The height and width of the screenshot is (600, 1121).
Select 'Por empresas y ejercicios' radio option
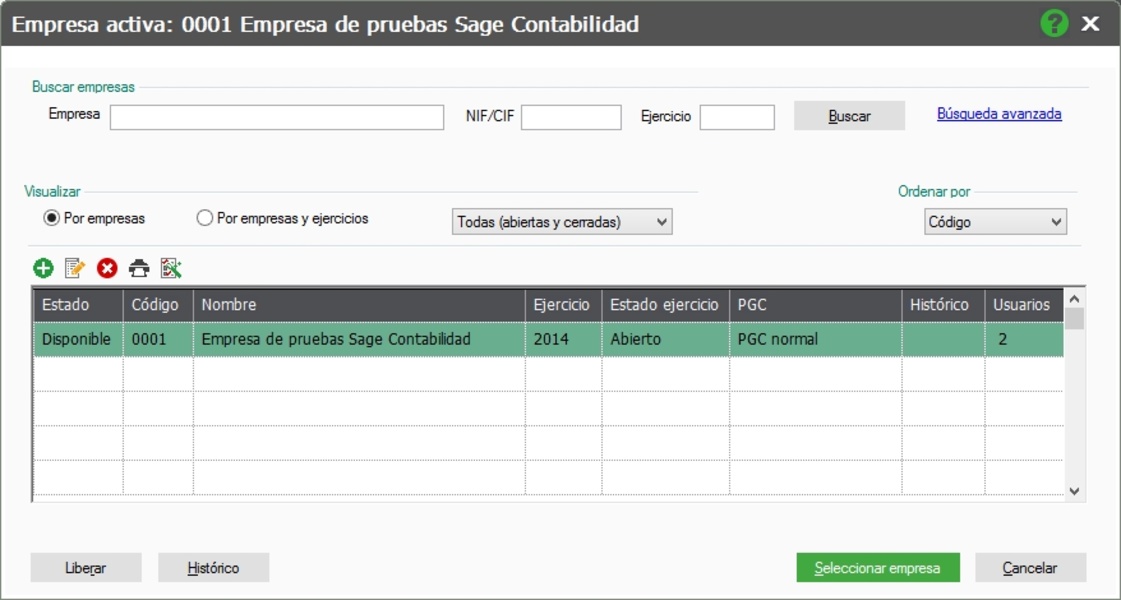tap(205, 219)
